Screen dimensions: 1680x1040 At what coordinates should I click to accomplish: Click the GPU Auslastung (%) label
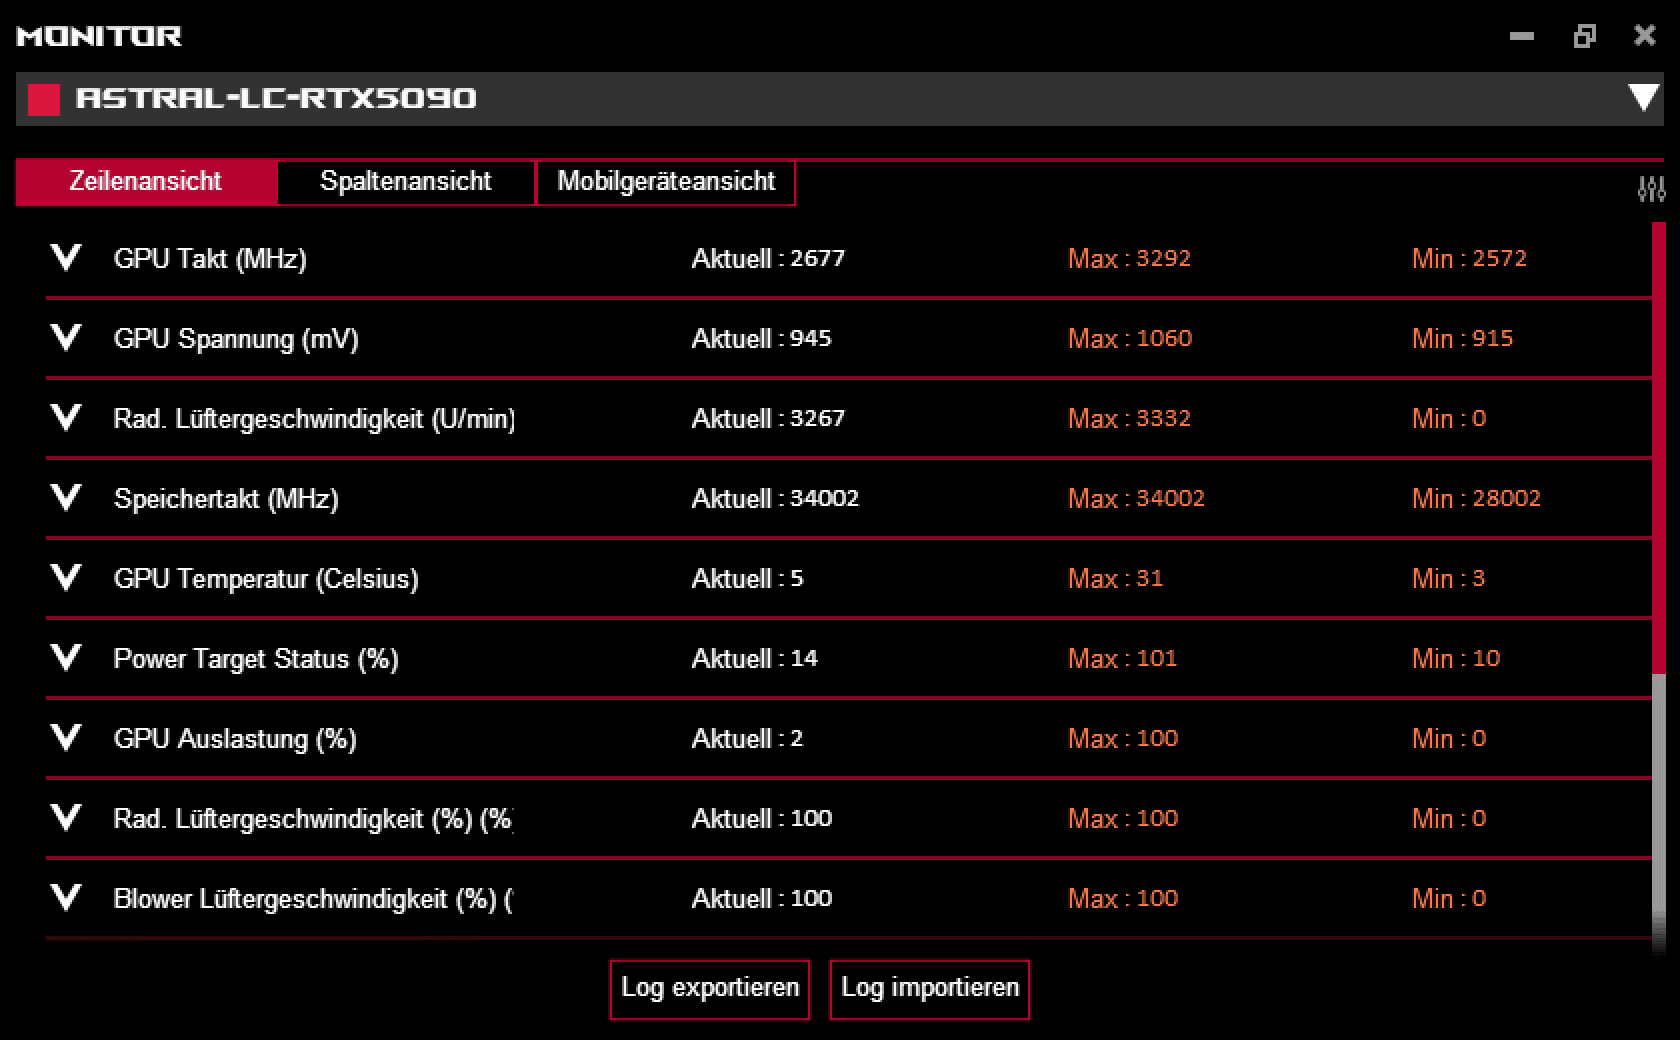tap(235, 739)
